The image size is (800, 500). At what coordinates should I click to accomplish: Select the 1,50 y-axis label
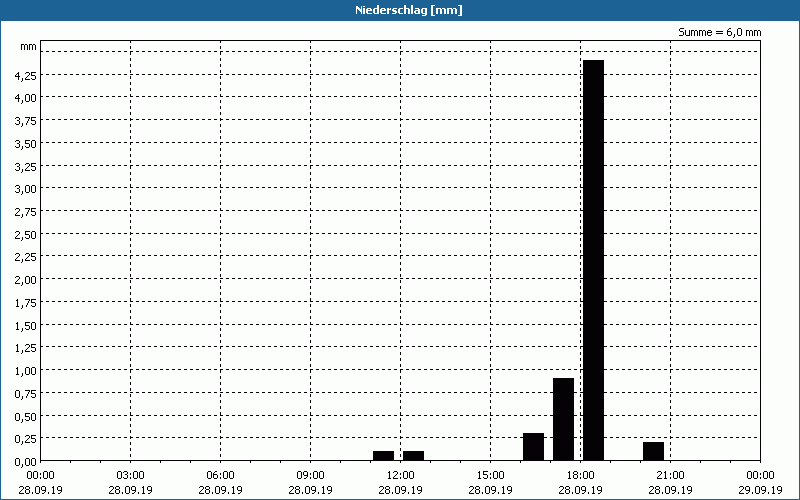(x=26, y=326)
